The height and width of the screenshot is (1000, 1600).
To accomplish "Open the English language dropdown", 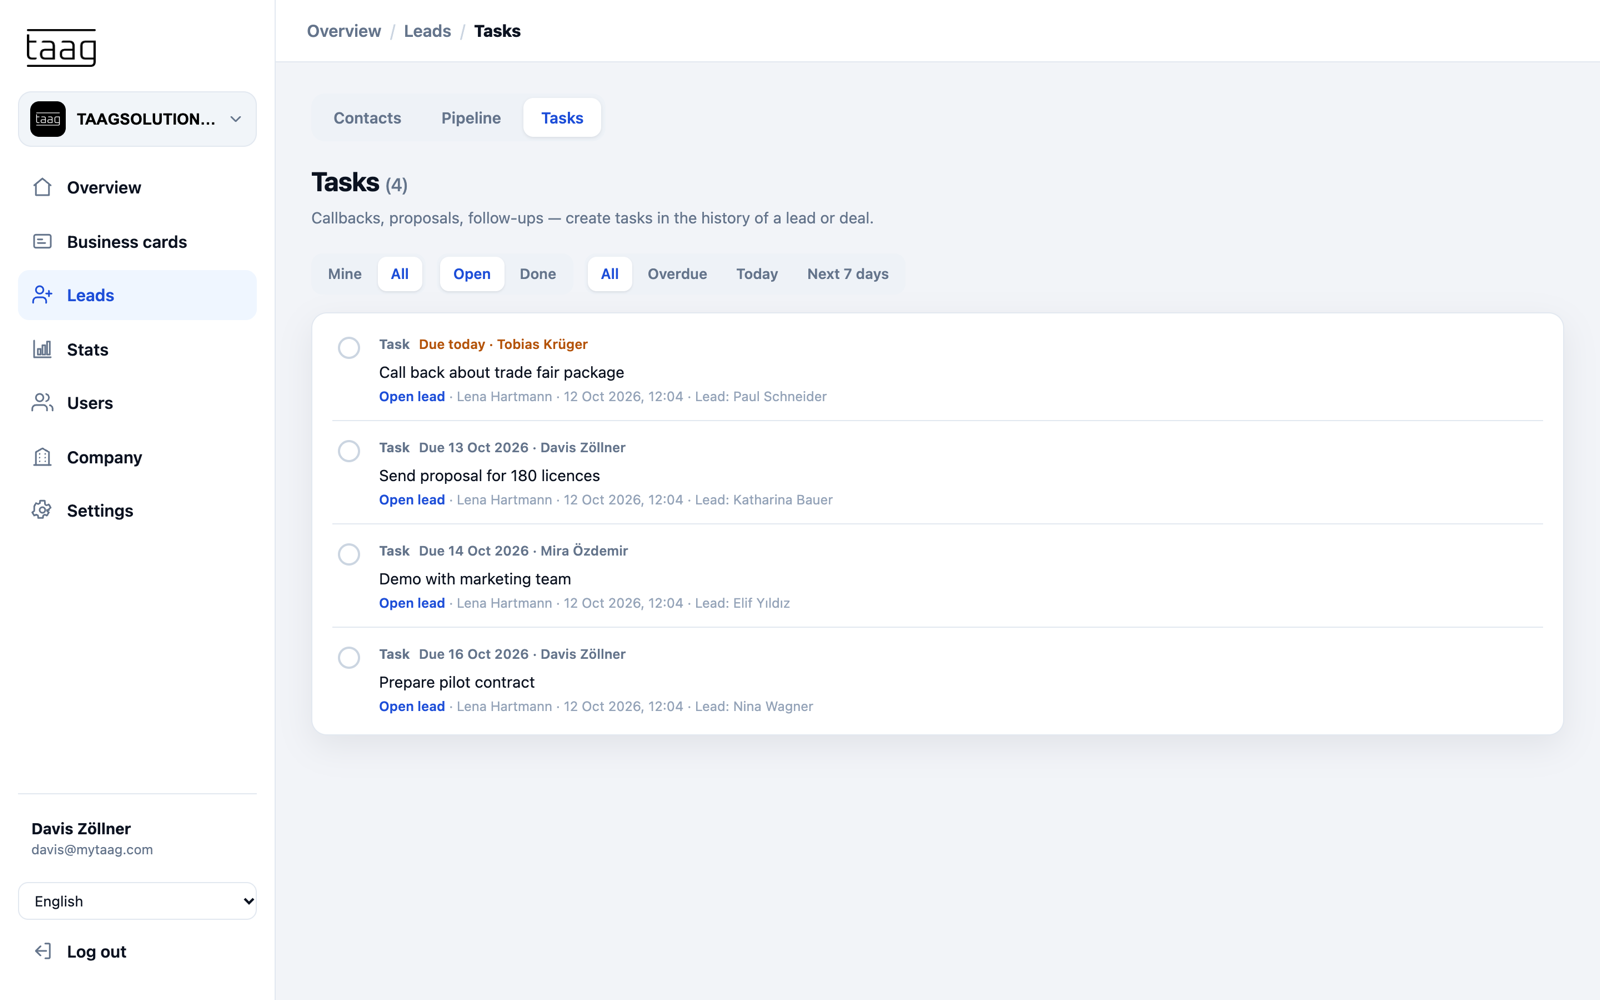I will click(137, 901).
